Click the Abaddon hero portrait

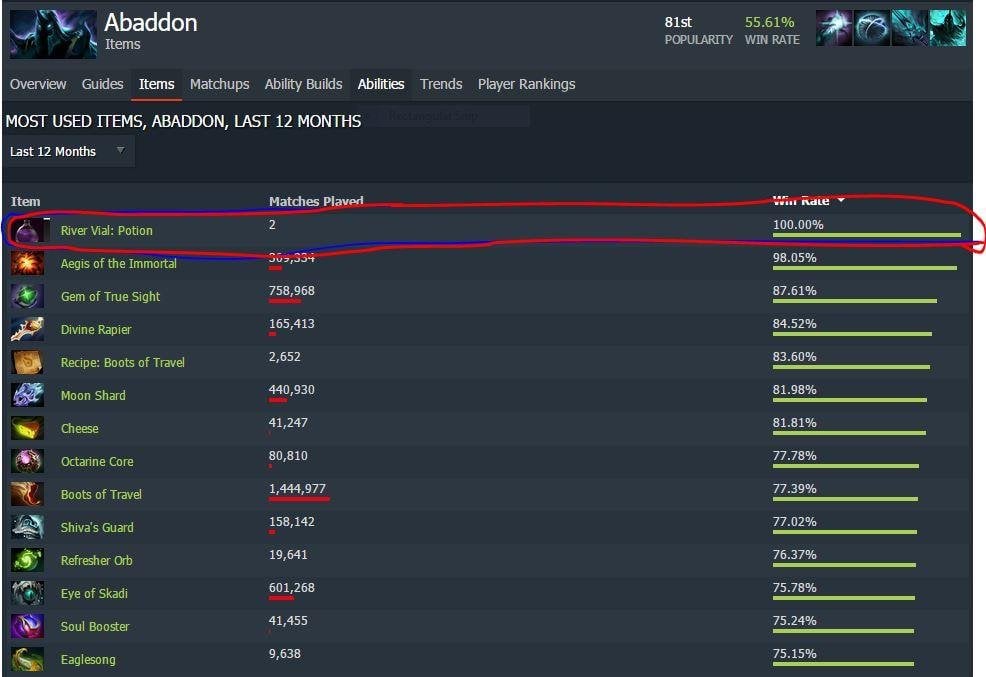pos(53,34)
